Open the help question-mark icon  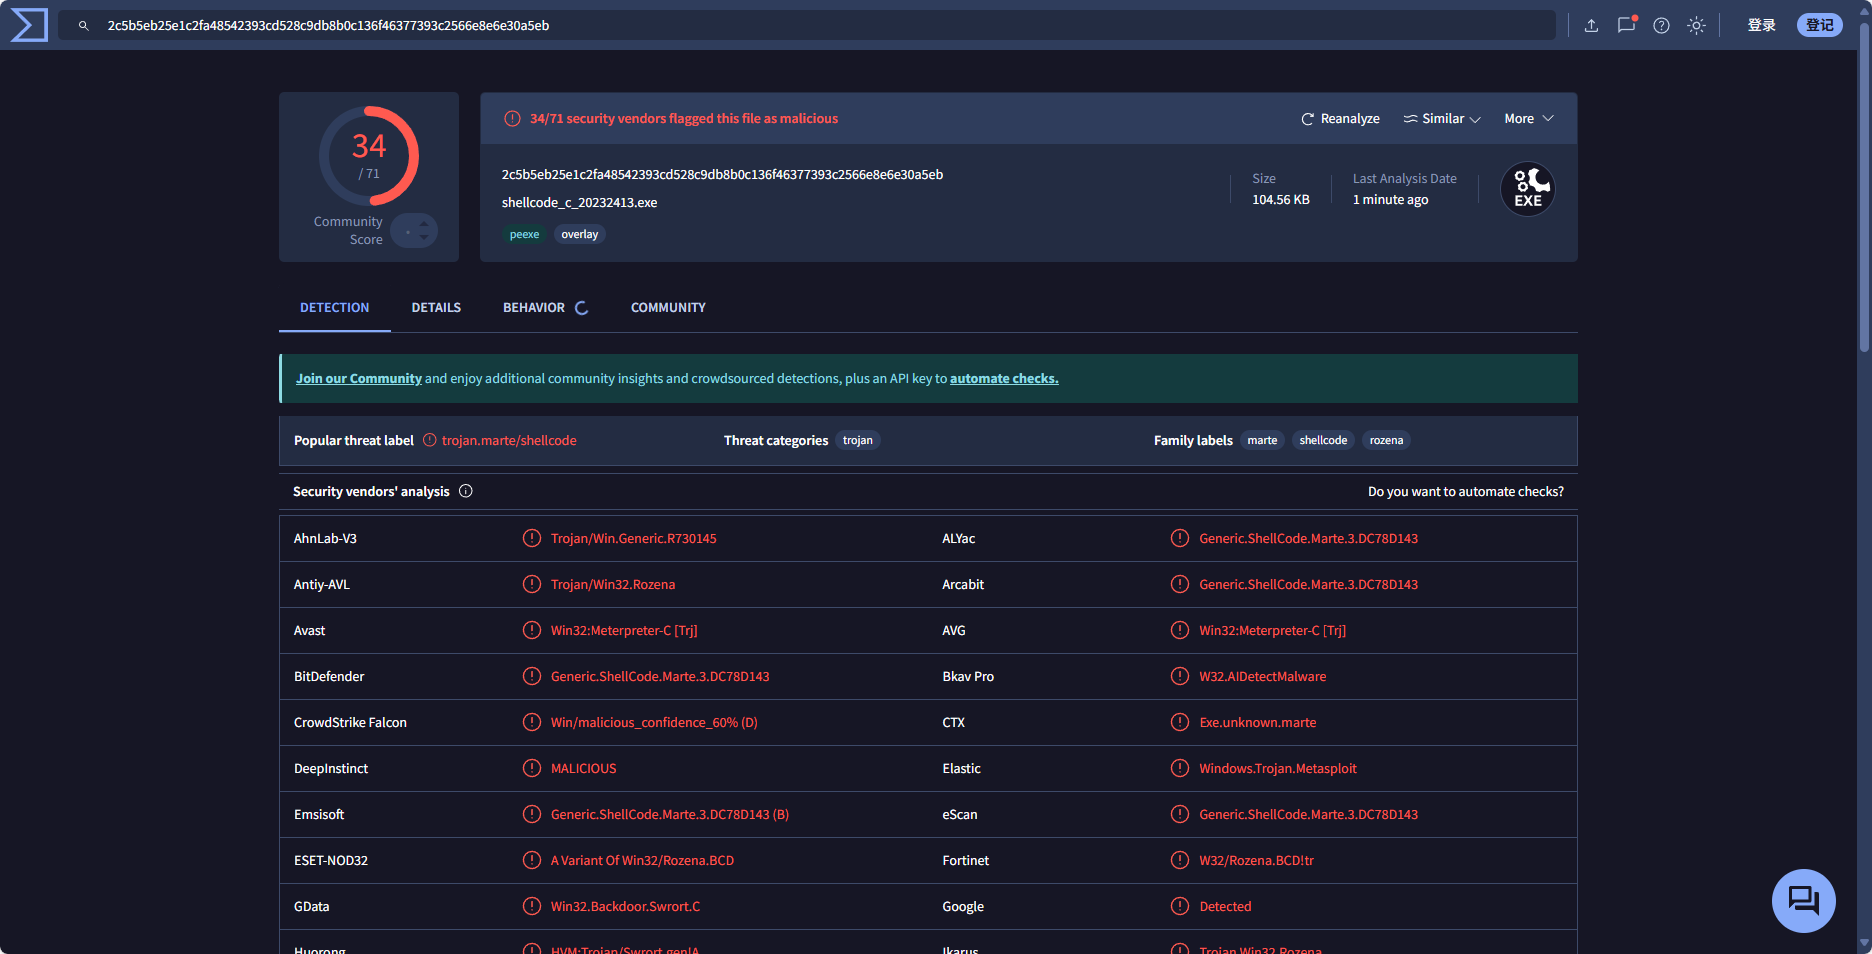click(x=1661, y=26)
